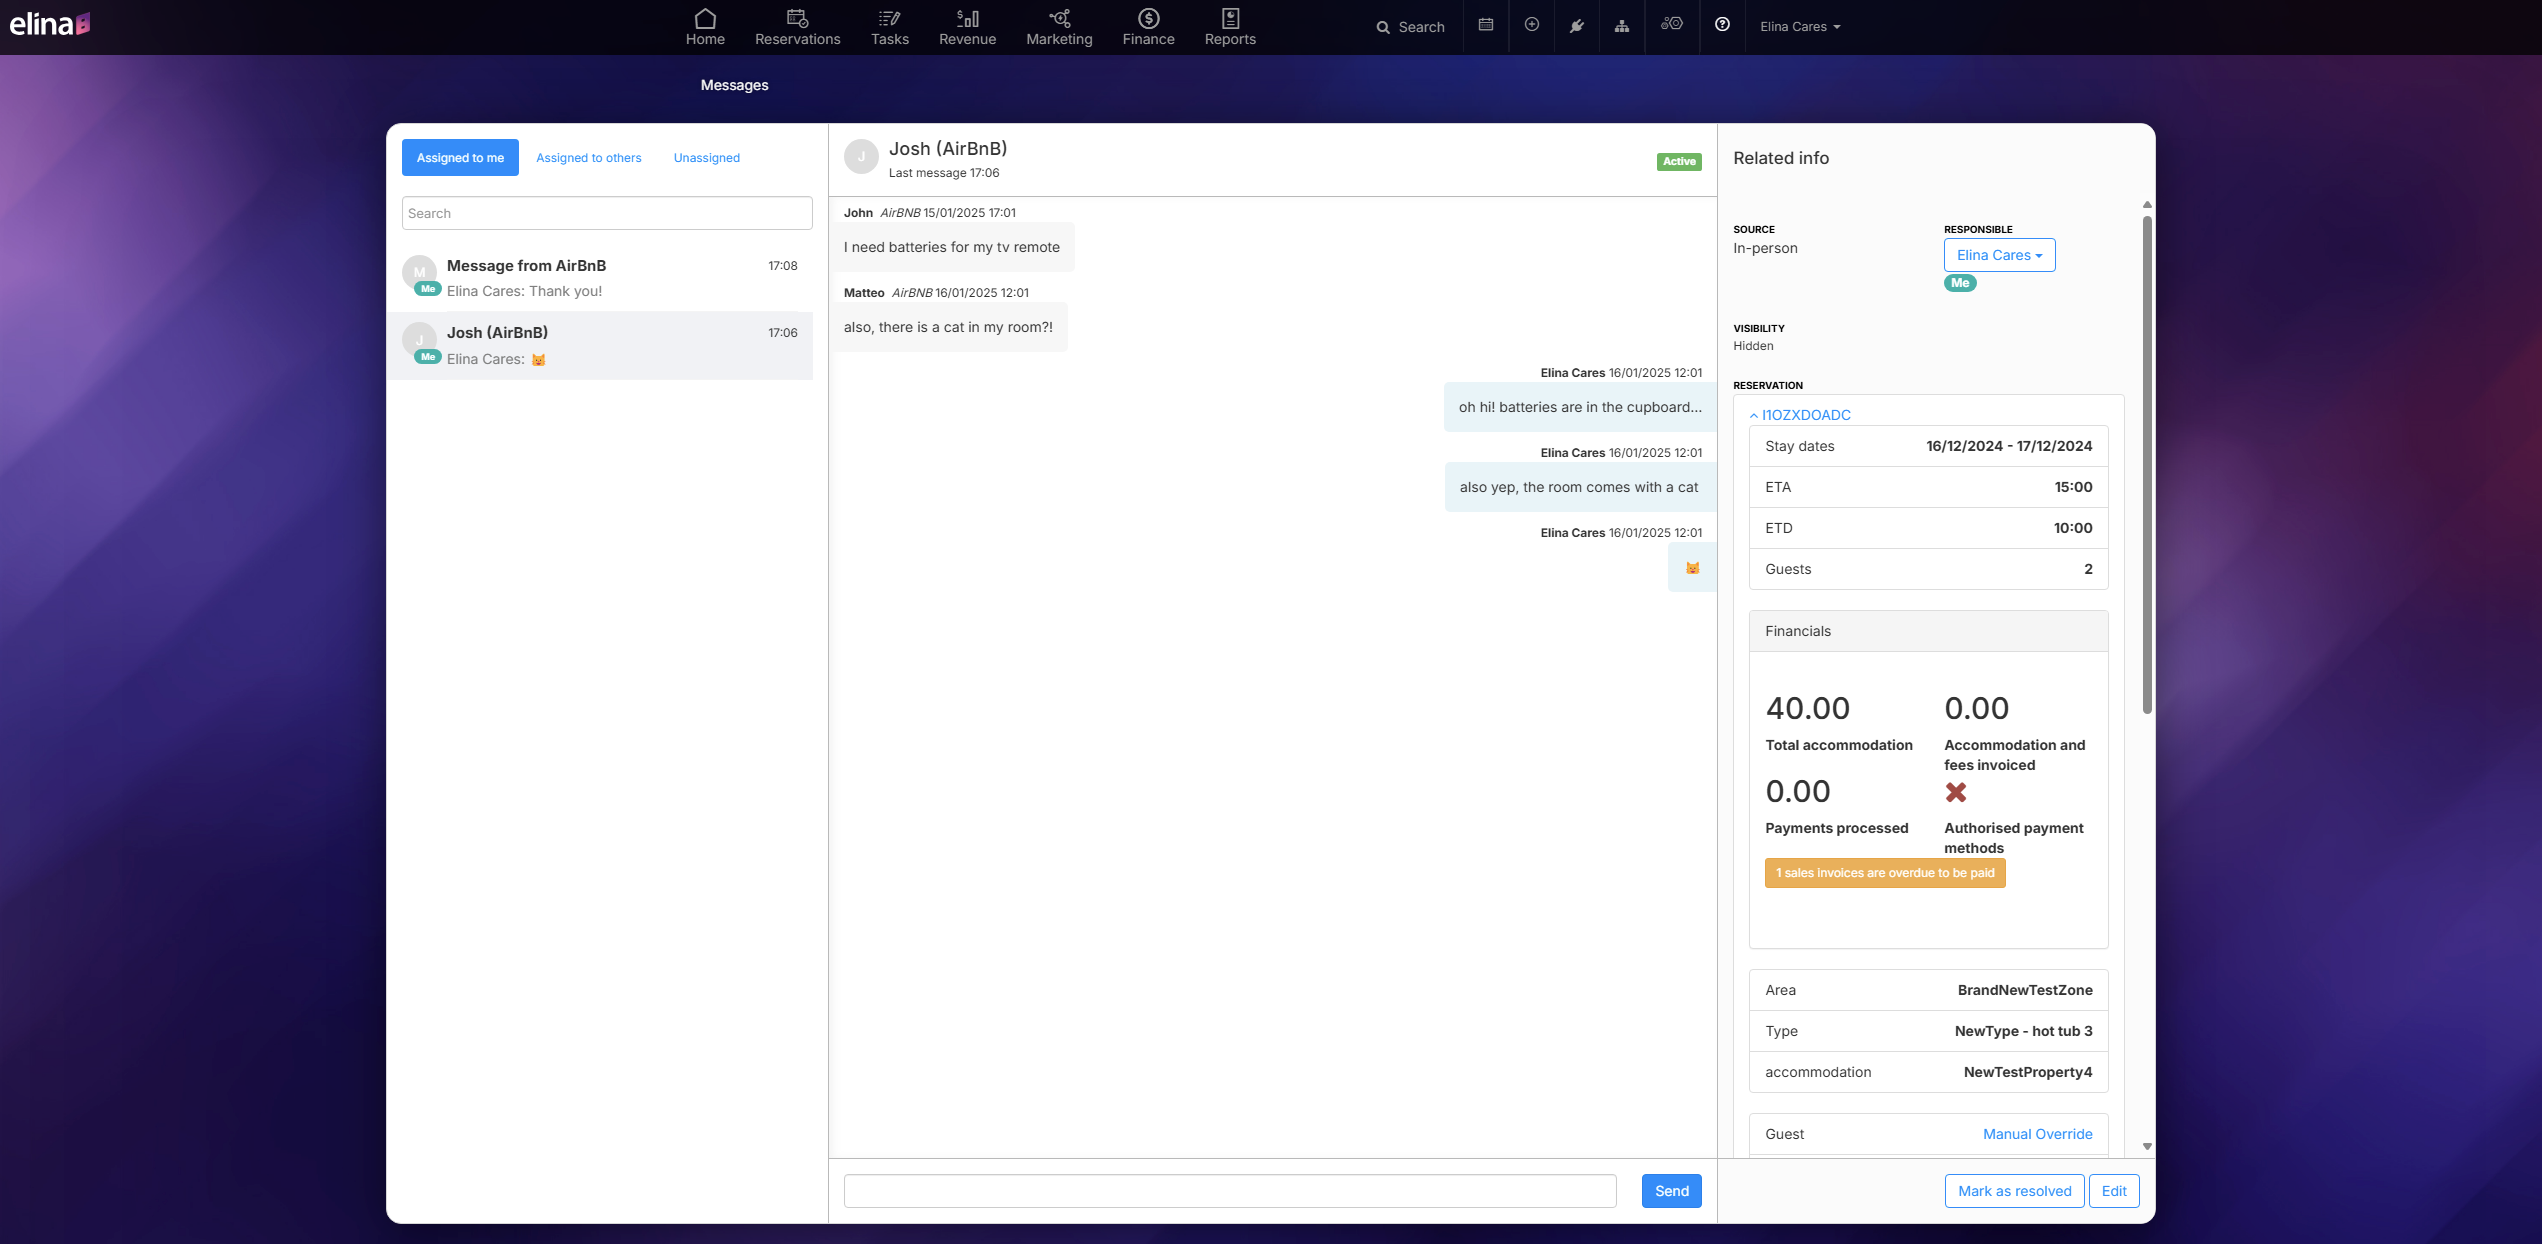The height and width of the screenshot is (1244, 2542).
Task: Click the help question mark icon
Action: tap(1722, 25)
